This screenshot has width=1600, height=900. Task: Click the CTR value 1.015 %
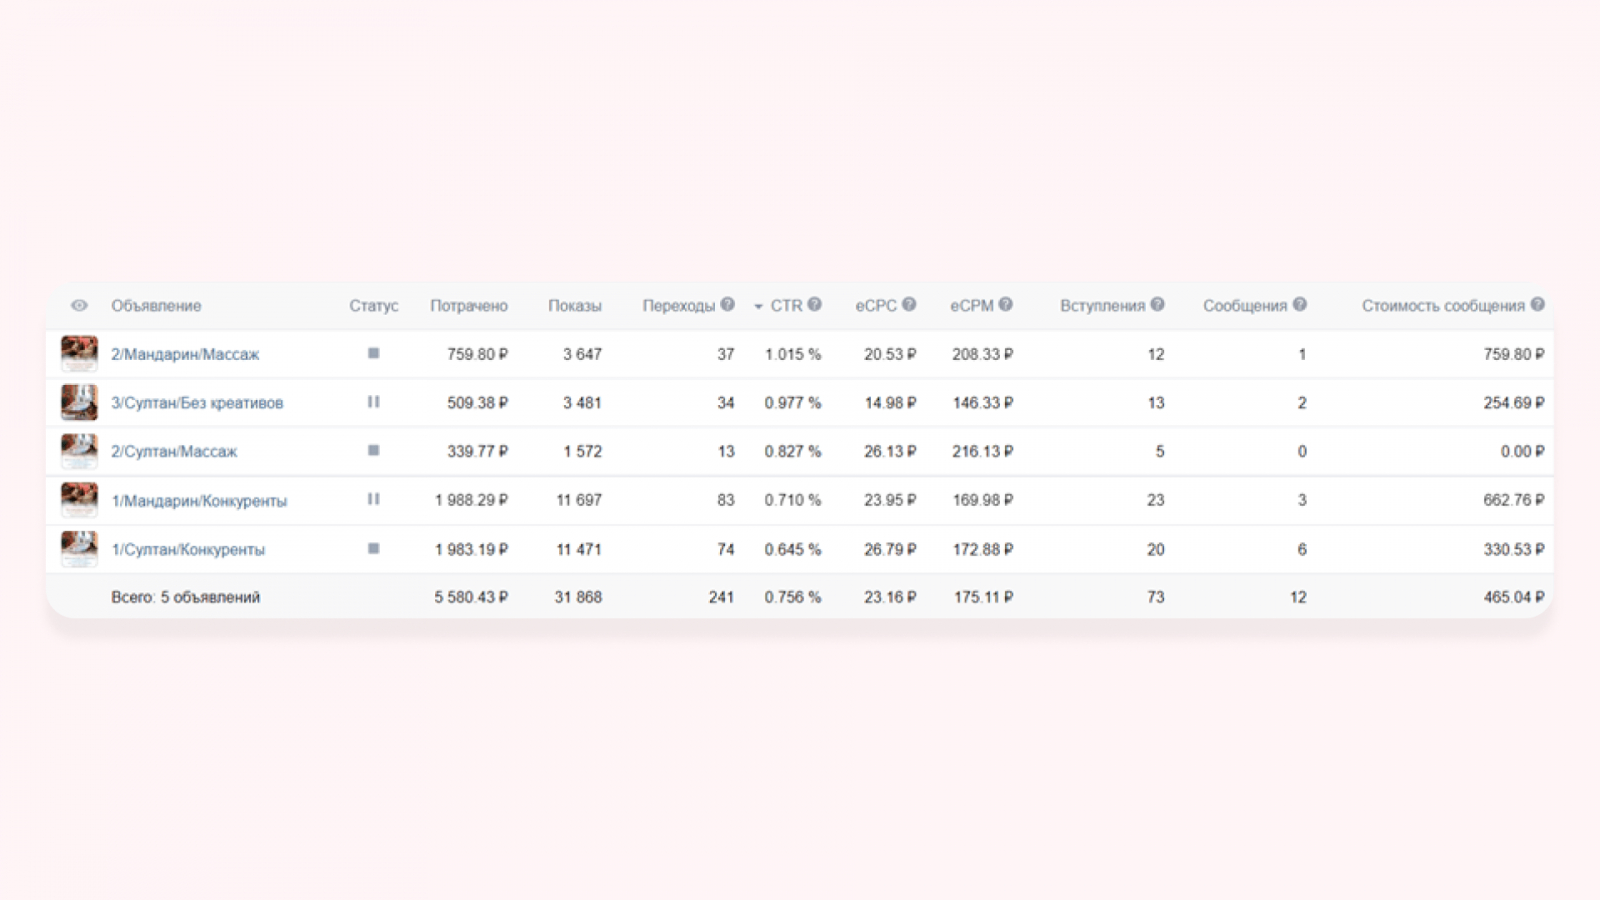[x=793, y=354]
